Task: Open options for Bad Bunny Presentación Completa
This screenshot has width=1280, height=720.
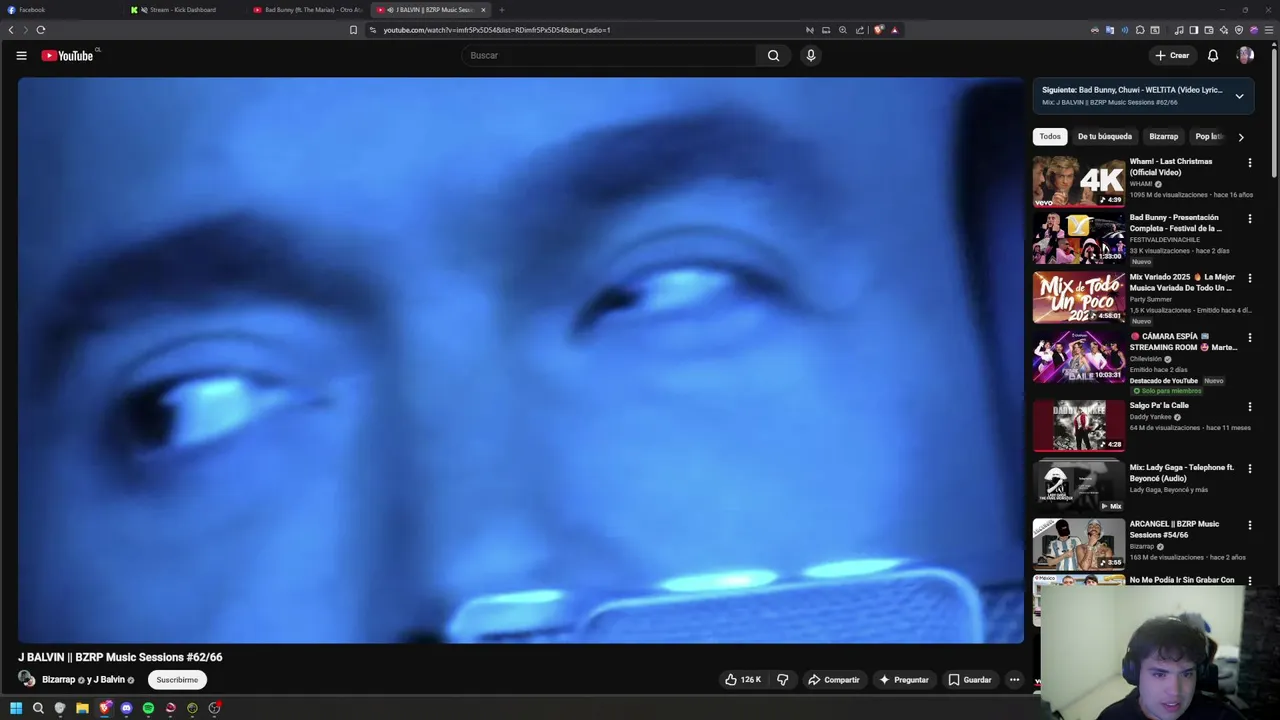Action: (x=1249, y=218)
